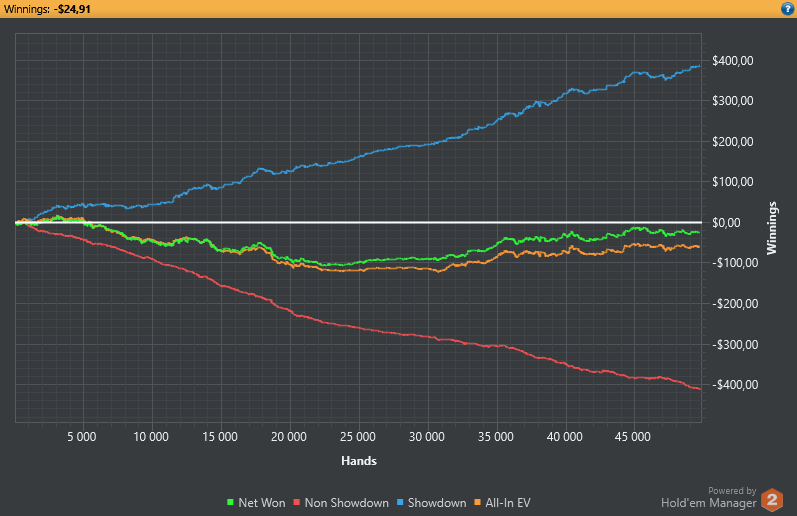This screenshot has height=516, width=797.
Task: Click the green Net Won color square
Action: 230,502
